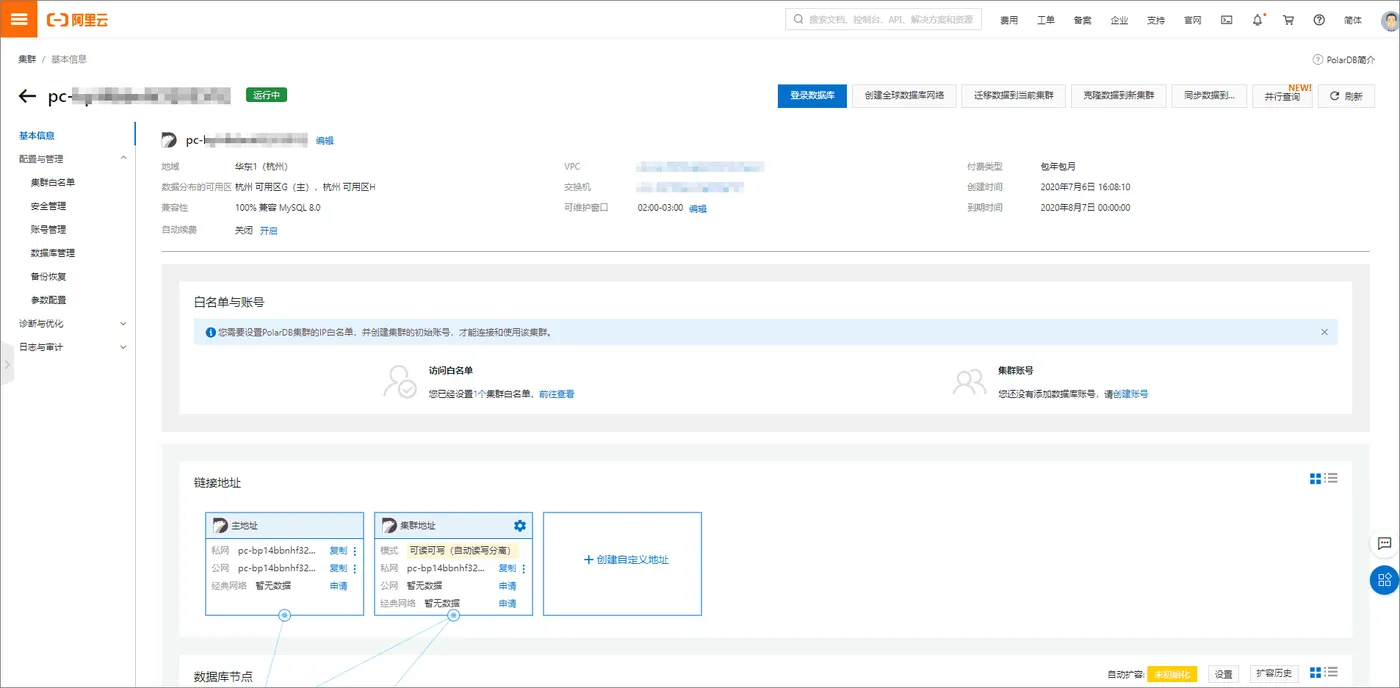The height and width of the screenshot is (688, 1400).
Task: Click the top-bar help question mark icon
Action: tap(1319, 20)
